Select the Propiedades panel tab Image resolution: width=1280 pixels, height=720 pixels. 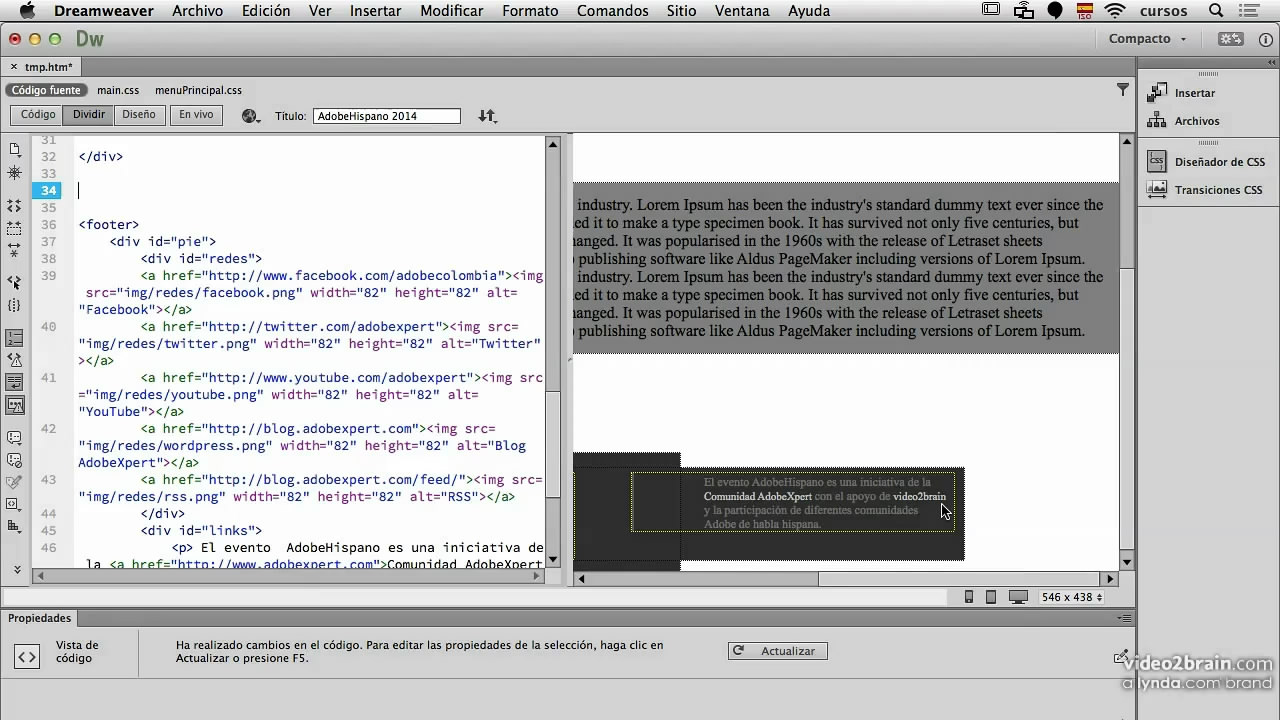click(x=40, y=618)
